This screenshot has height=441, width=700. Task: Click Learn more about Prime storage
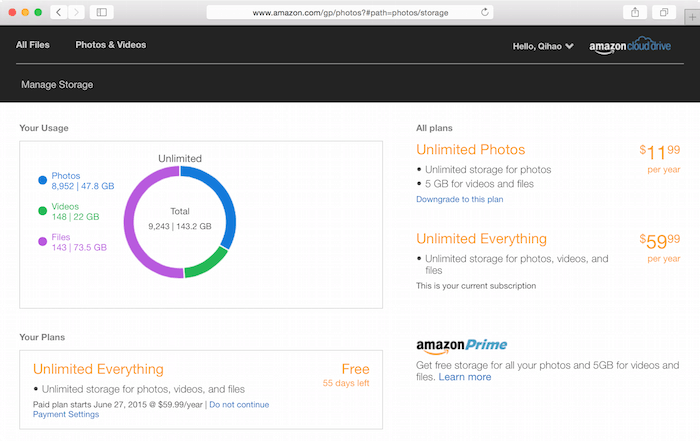pyautogui.click(x=465, y=377)
